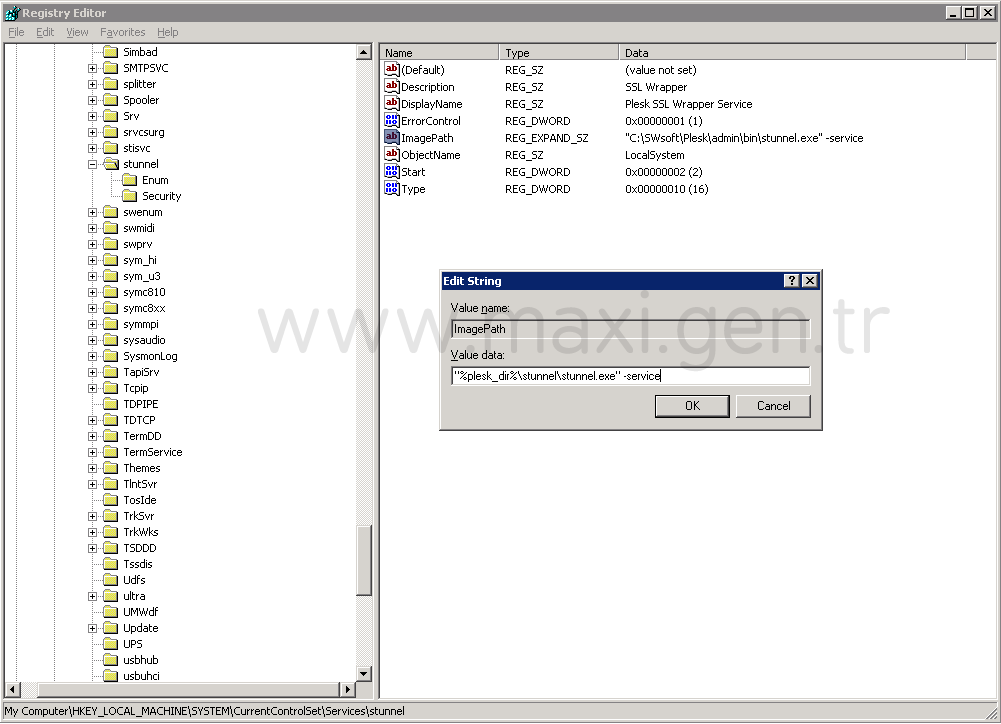This screenshot has width=1001, height=724.
Task: Click the usbhub key folder icon
Action: tap(111, 660)
